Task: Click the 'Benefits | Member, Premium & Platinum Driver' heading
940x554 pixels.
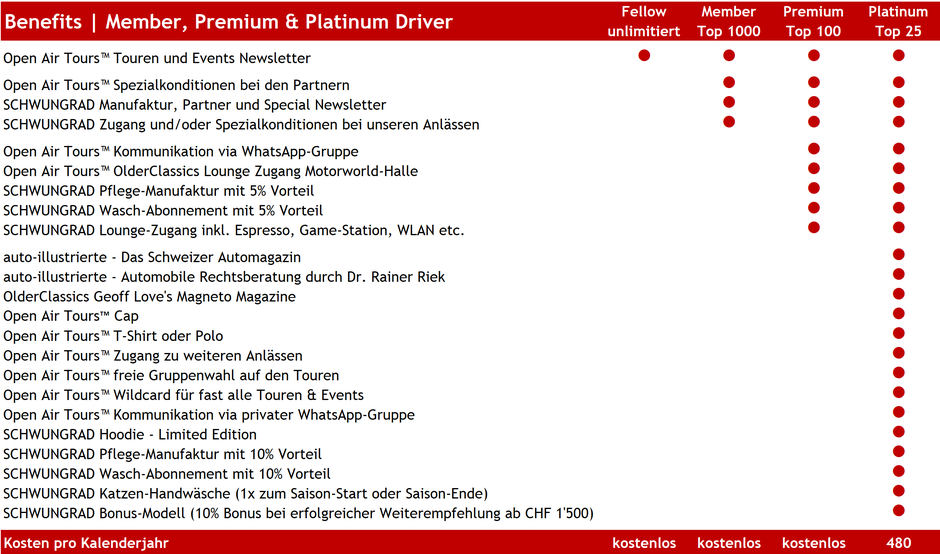Action: pyautogui.click(x=228, y=22)
